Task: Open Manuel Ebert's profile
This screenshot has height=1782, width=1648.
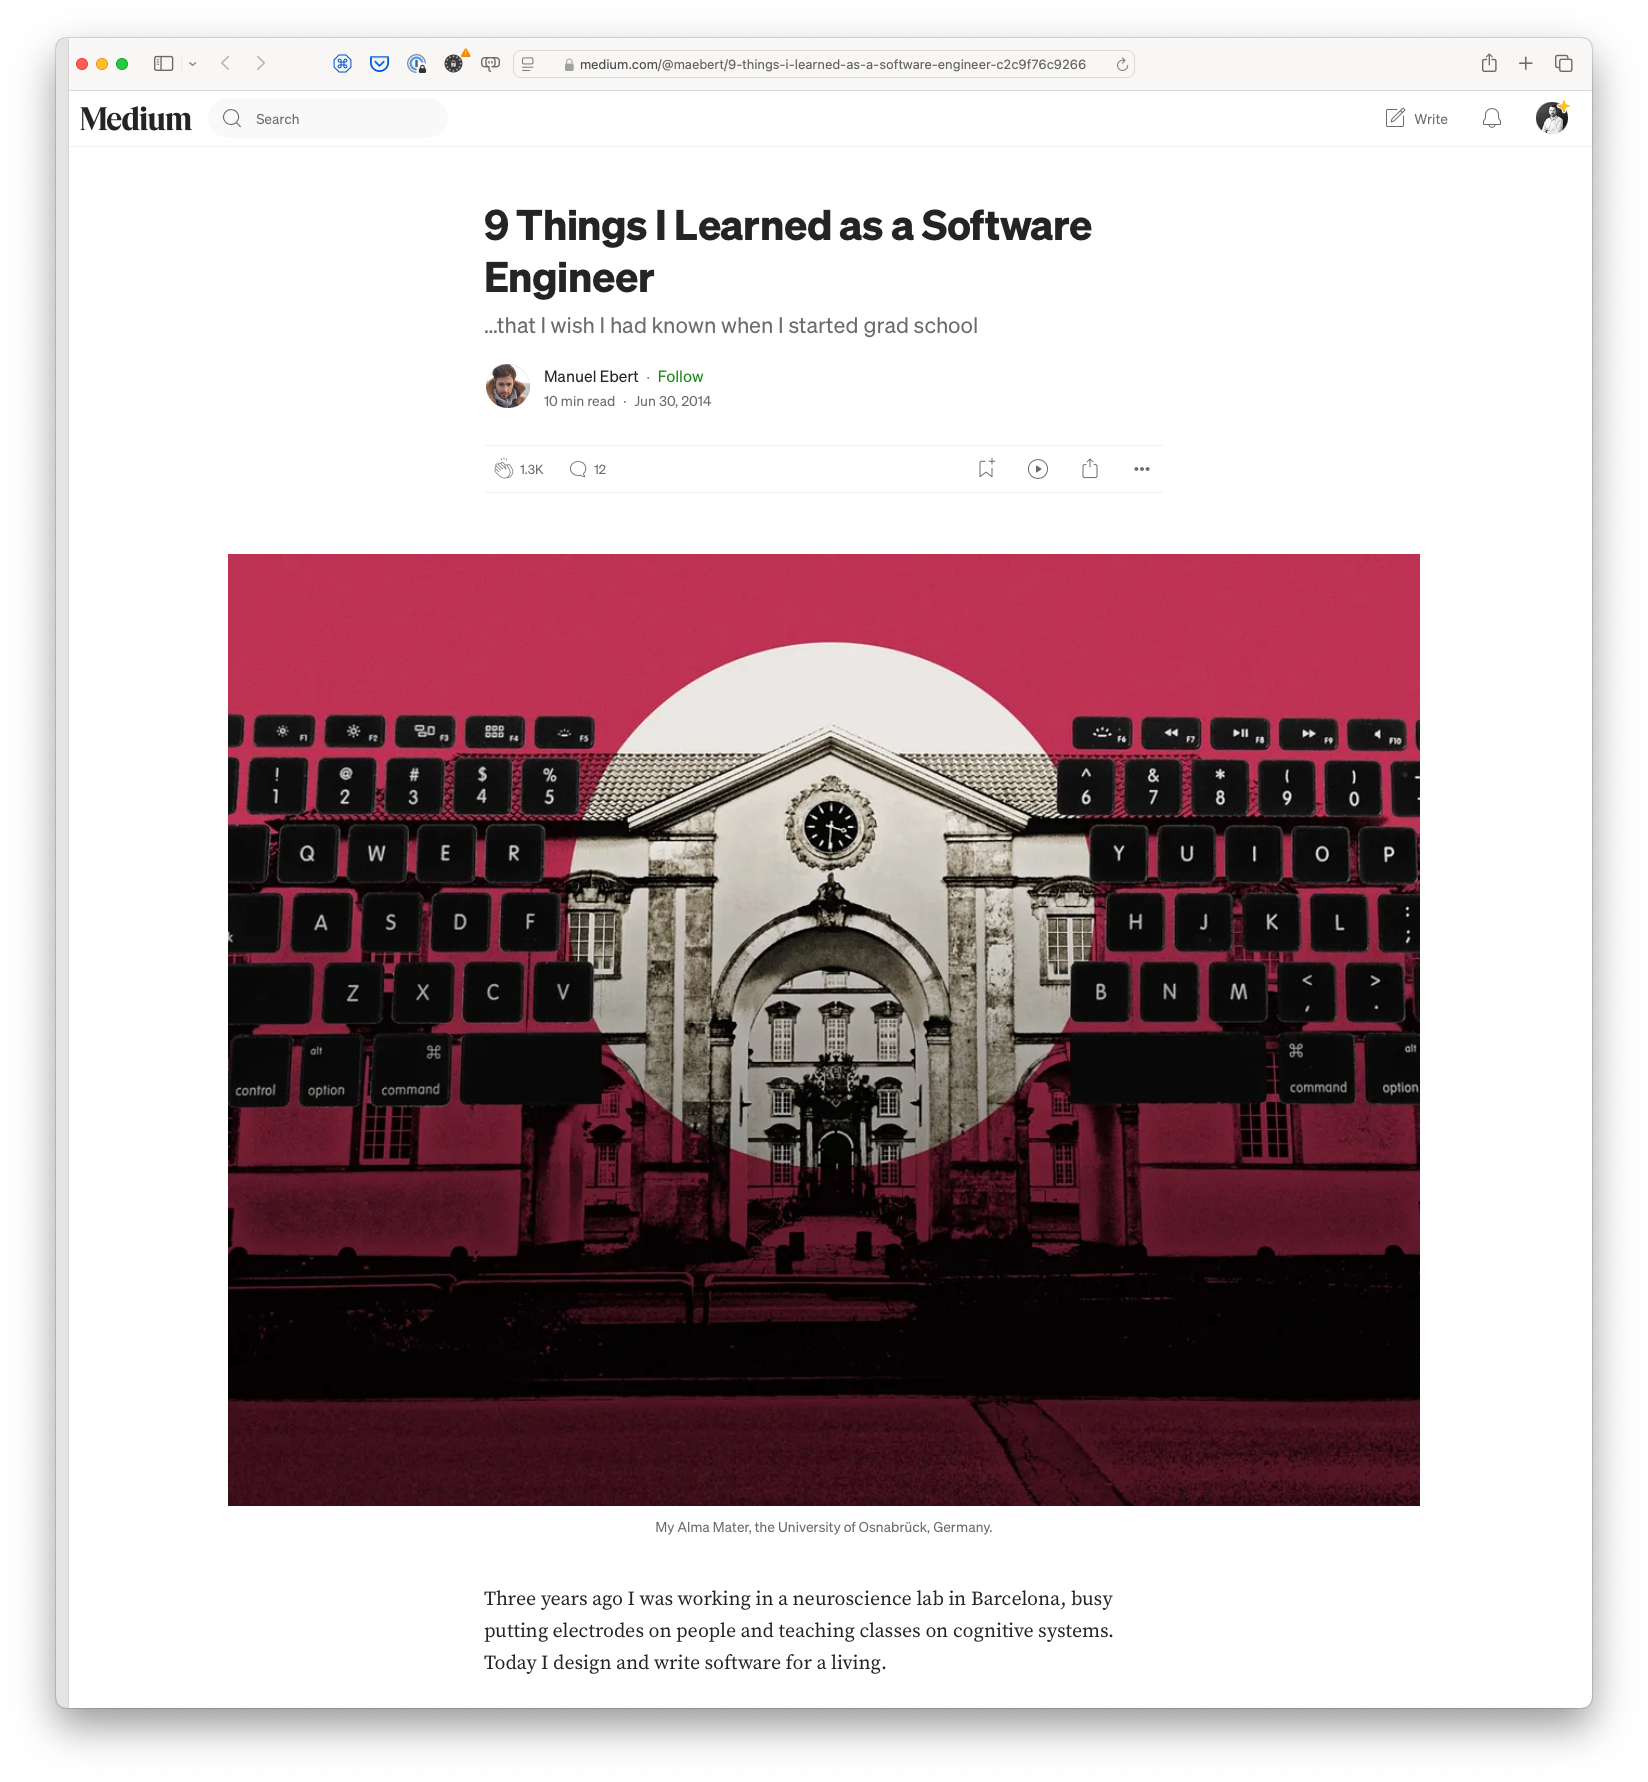Action: pos(590,376)
